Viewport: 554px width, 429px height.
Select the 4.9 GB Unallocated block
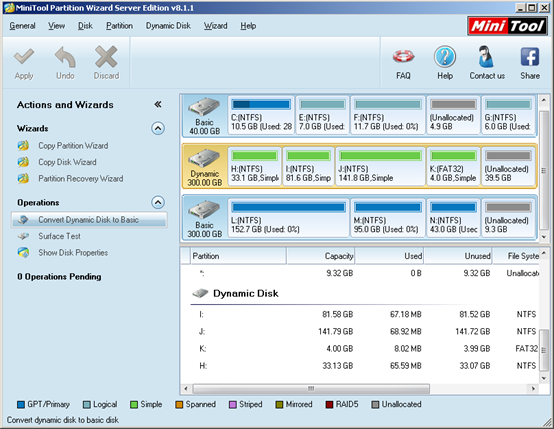tap(453, 115)
